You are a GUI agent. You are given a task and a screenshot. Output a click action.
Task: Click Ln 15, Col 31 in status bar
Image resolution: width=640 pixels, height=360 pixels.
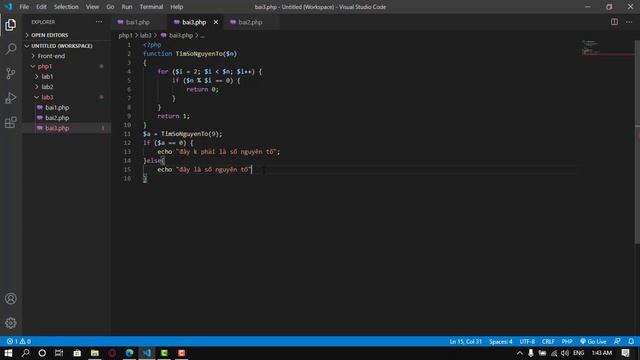click(466, 341)
